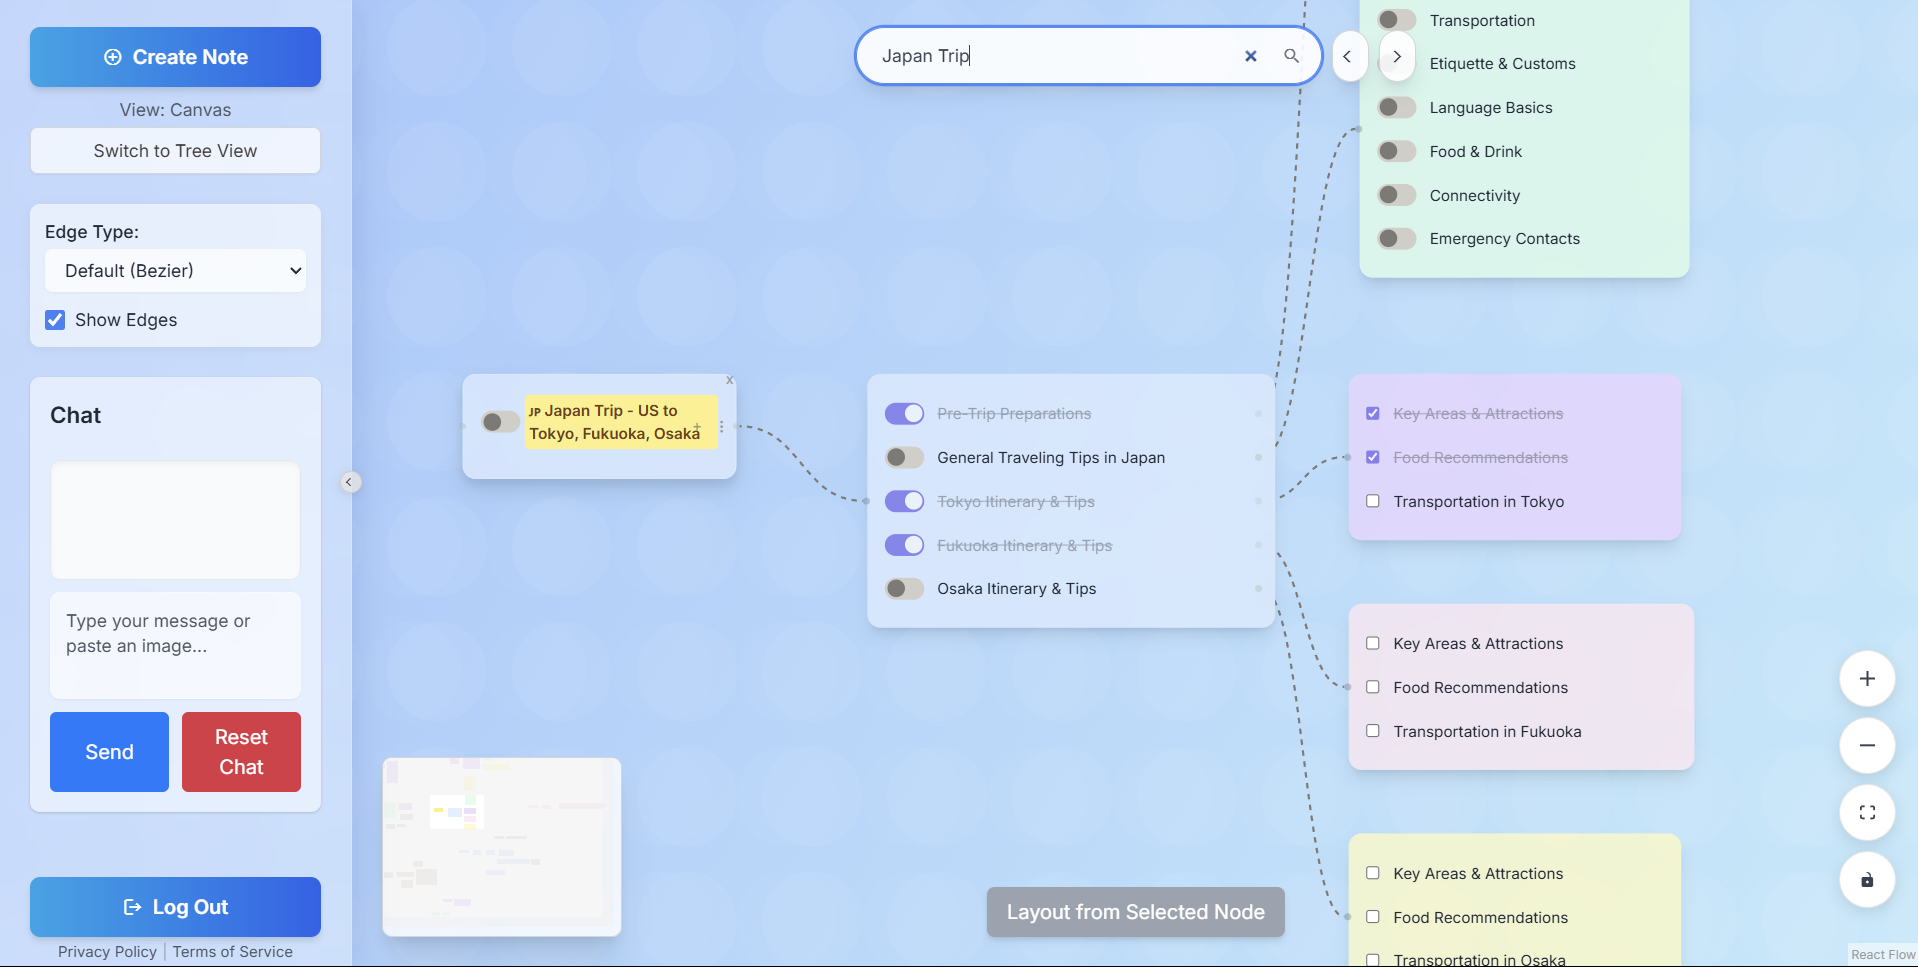Screen dimensions: 1918x967
Task: Uncheck the Show Edges checkbox
Action: point(55,320)
